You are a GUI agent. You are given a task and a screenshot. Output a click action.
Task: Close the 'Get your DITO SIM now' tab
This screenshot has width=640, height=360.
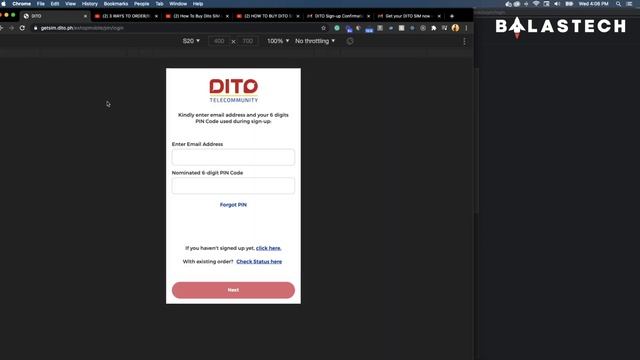439,16
